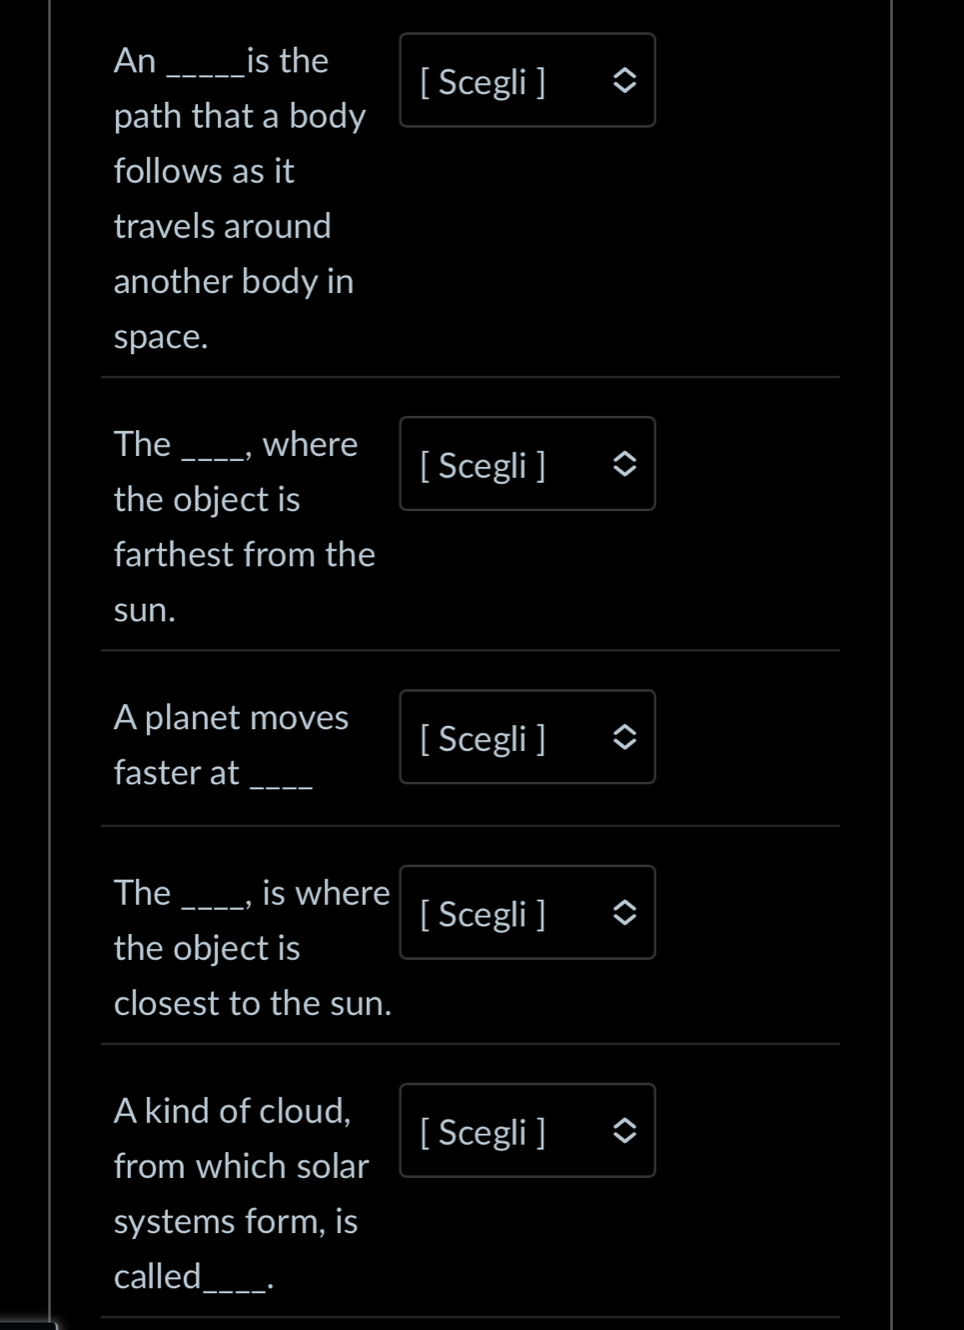Click the '[ Scegli ]' placeholder in the third row
Screen dimensions: 964x1330
(483, 738)
